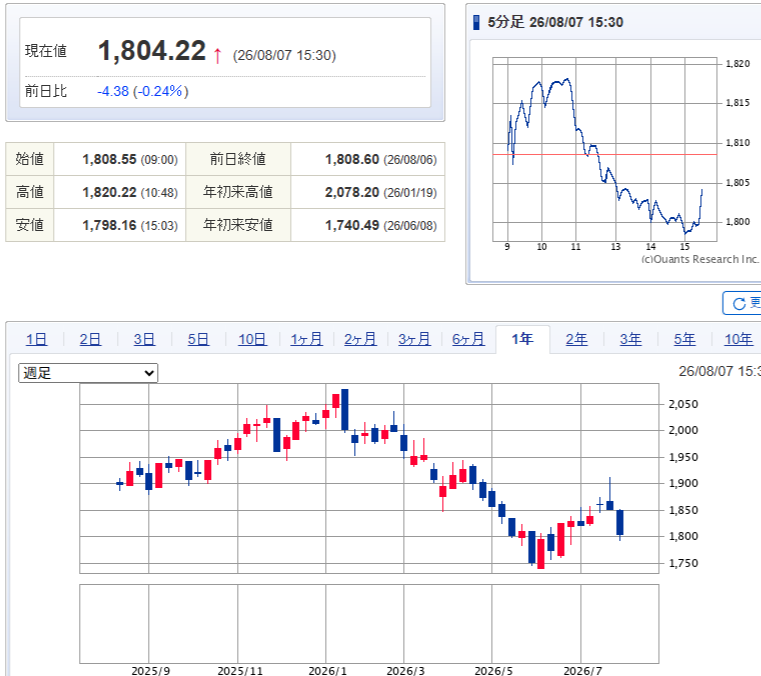This screenshot has width=761, height=676.
Task: Click the opening price 1,808.55
Action: coord(109,159)
